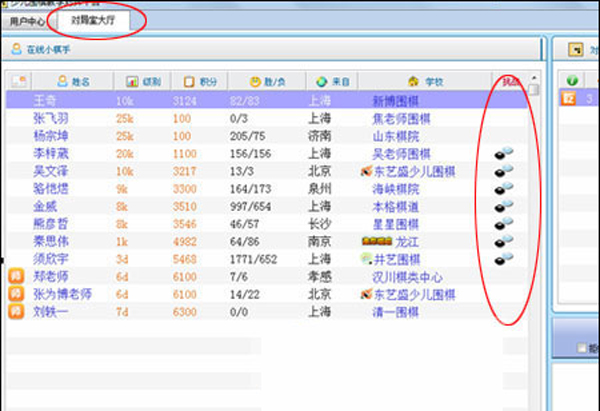This screenshot has width=600, height=411.
Task: Sort players by the 姓名 column header
Action: pos(73,82)
